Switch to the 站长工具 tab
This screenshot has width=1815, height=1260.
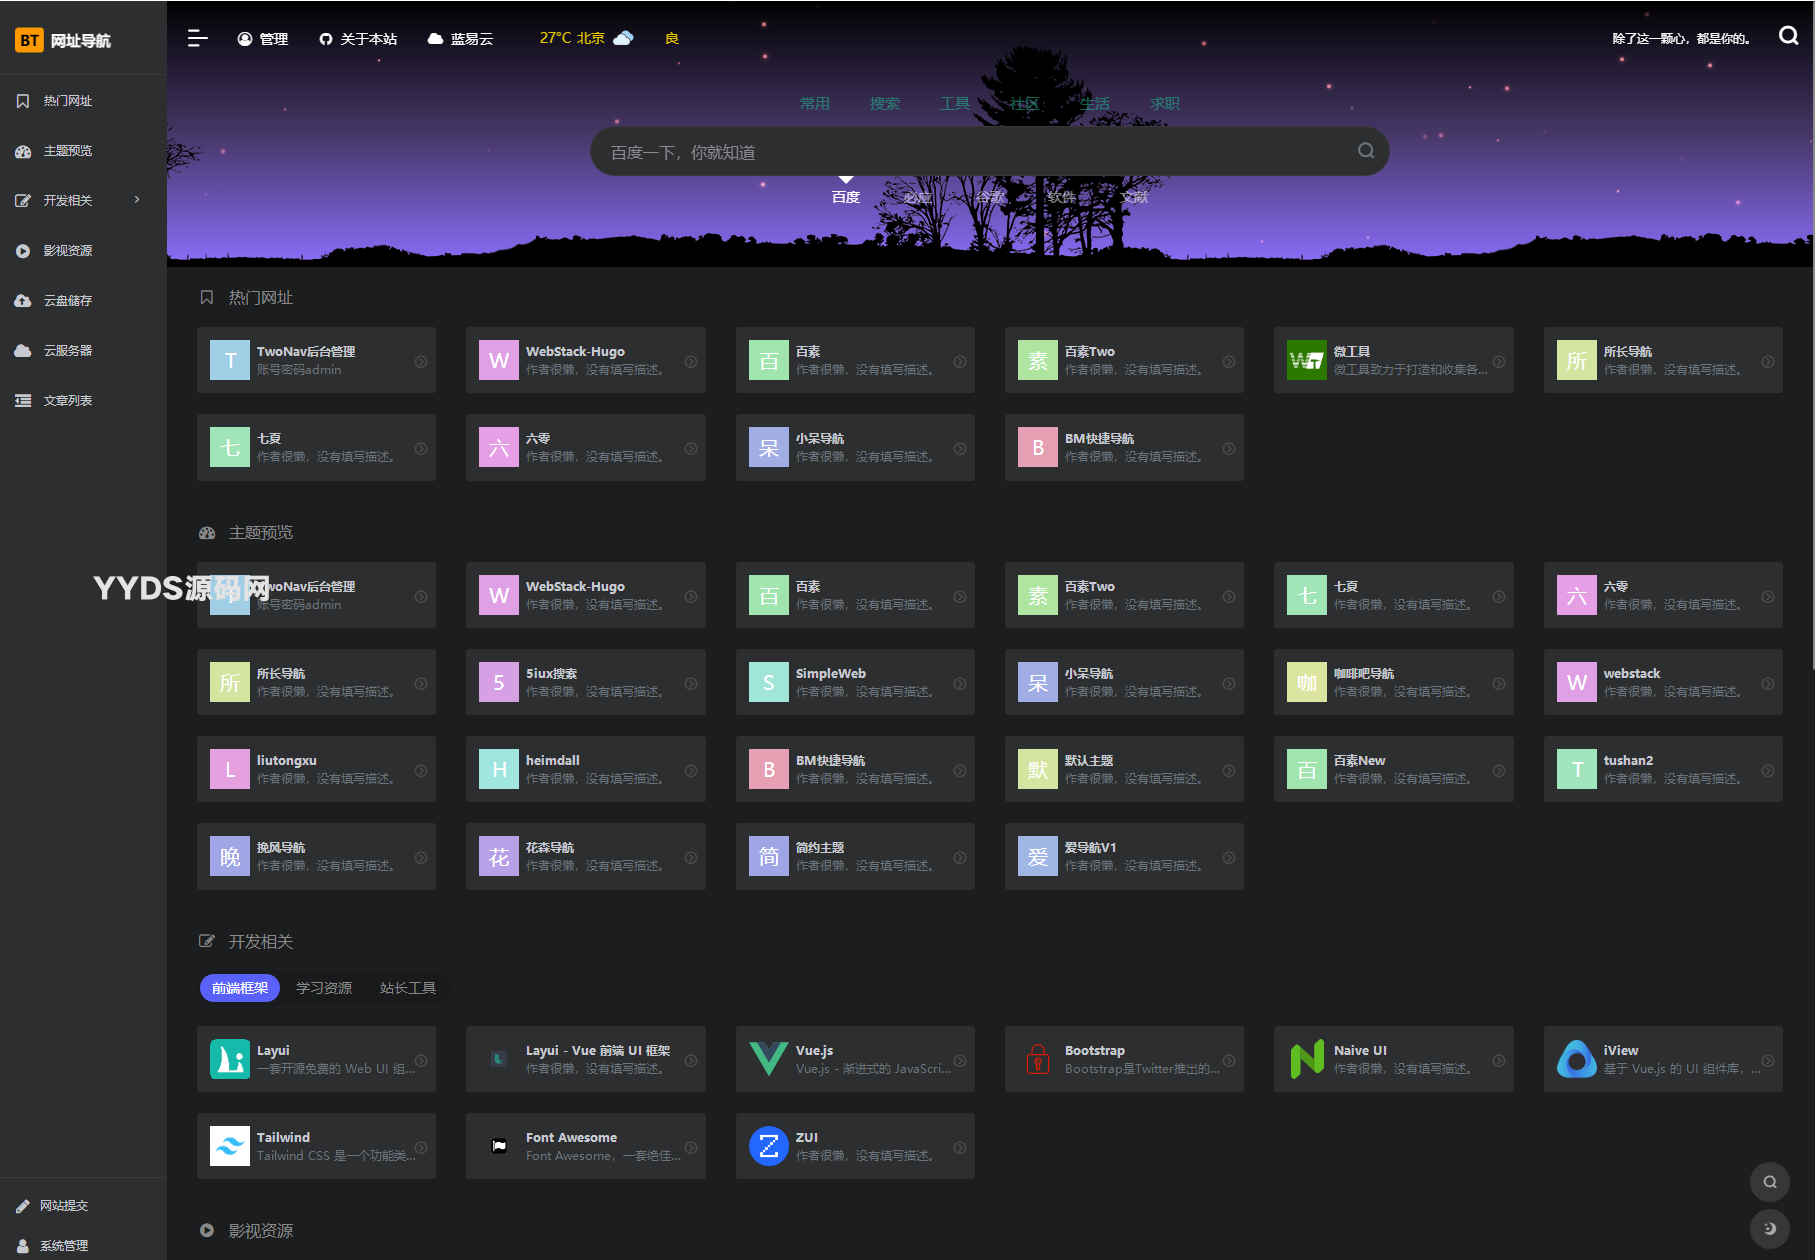407,988
